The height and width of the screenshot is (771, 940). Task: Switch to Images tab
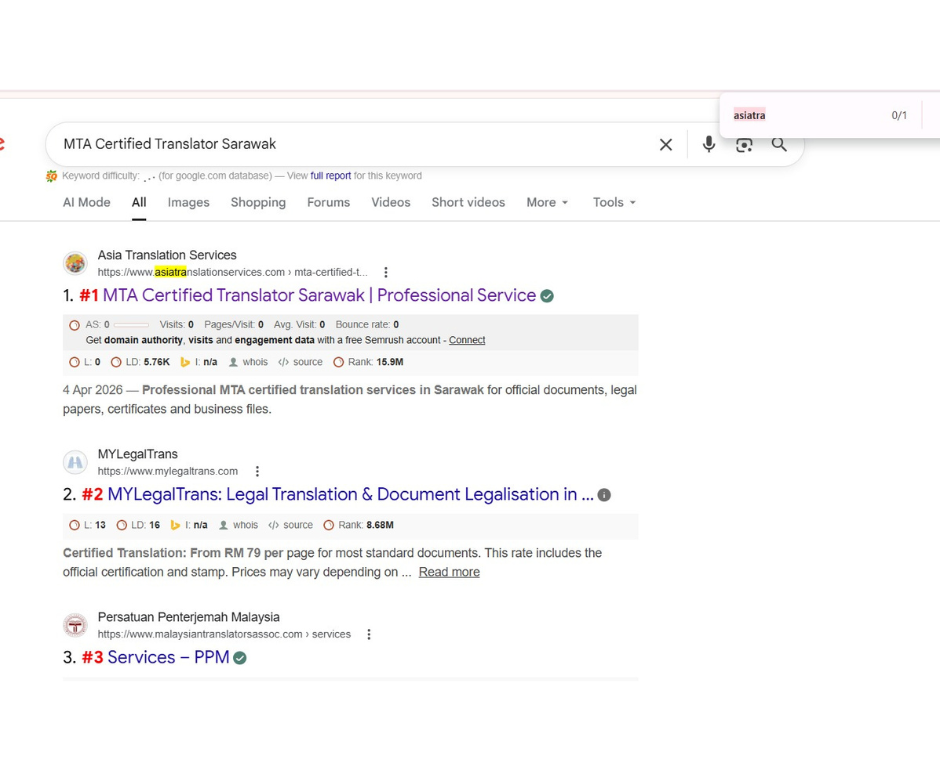pyautogui.click(x=188, y=203)
